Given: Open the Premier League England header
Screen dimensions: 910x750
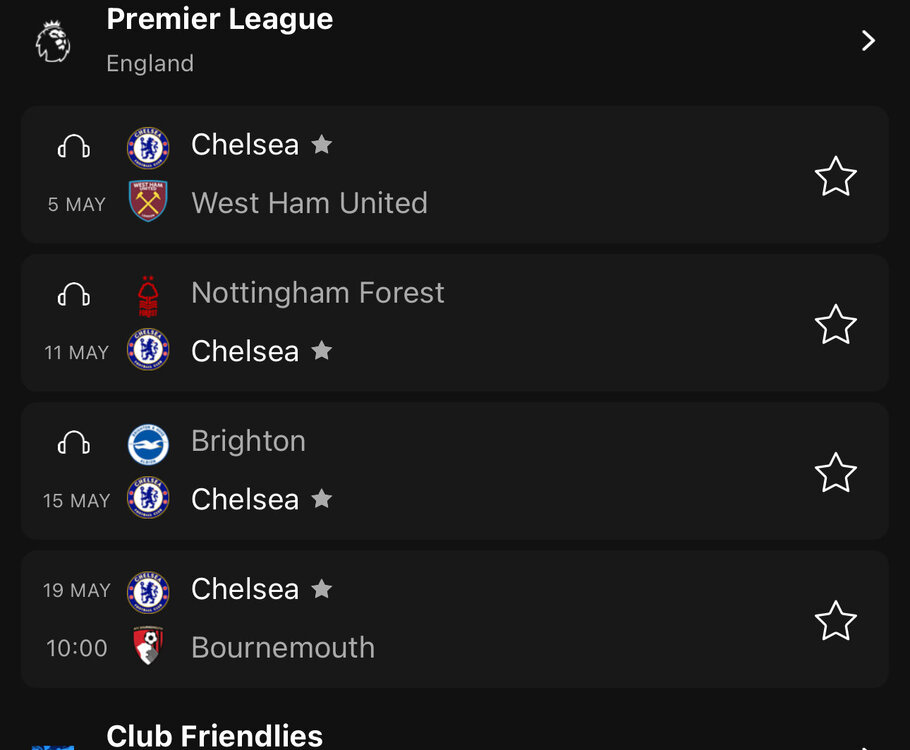Looking at the screenshot, I should tap(455, 42).
